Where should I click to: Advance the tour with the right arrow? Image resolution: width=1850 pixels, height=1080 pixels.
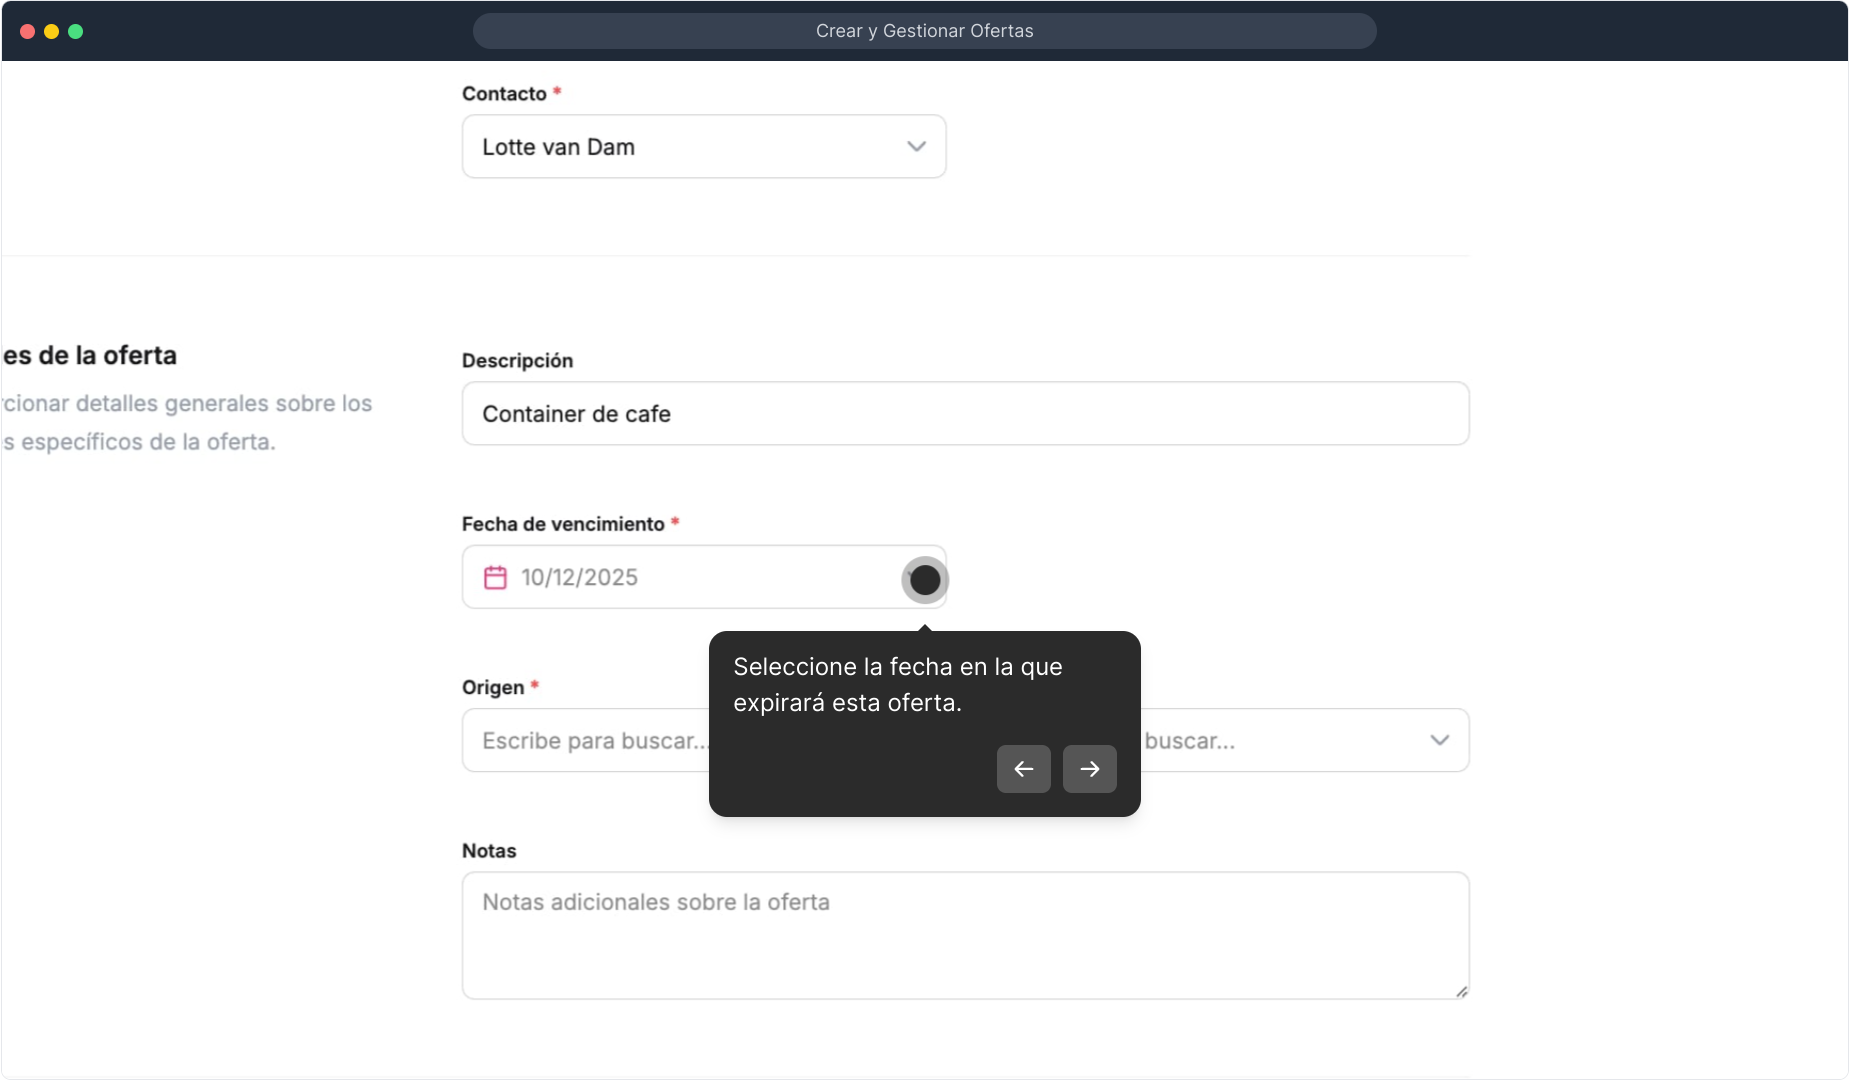coord(1089,769)
